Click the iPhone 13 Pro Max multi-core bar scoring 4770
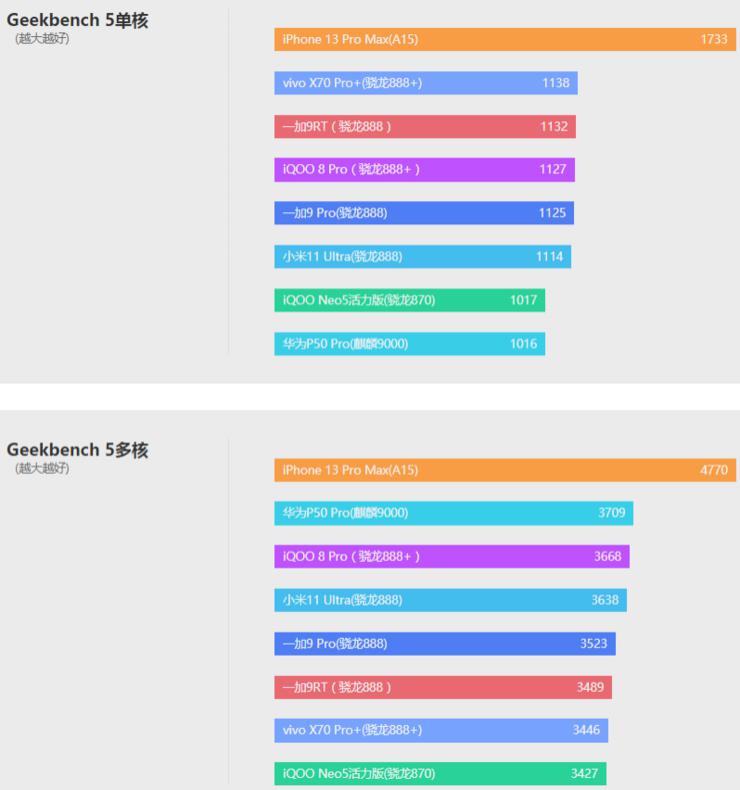This screenshot has width=740, height=790. click(505, 470)
